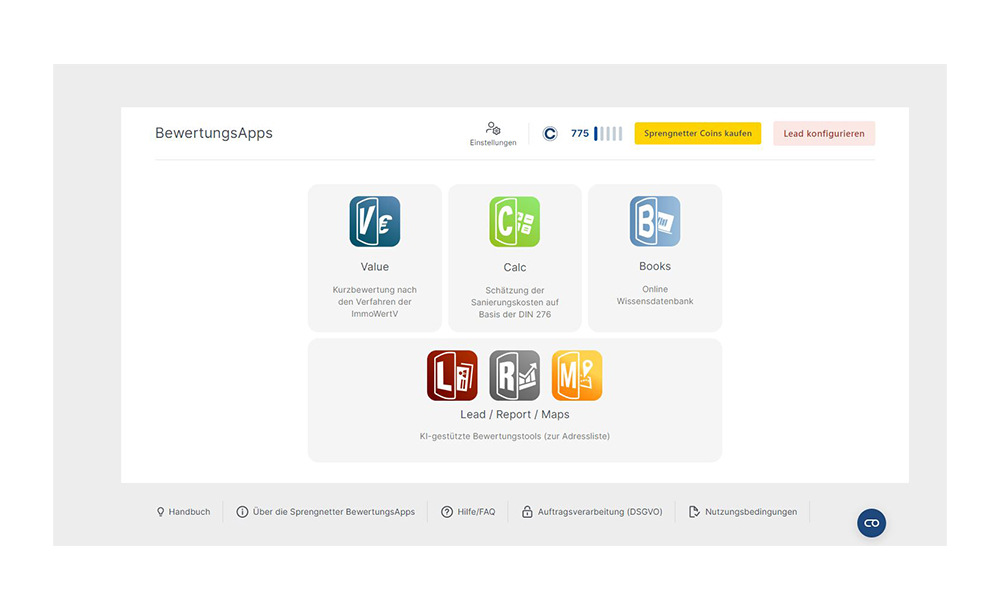Screen dimensions: 1000x610
Task: Click the Einstellungen label text
Action: 493,142
